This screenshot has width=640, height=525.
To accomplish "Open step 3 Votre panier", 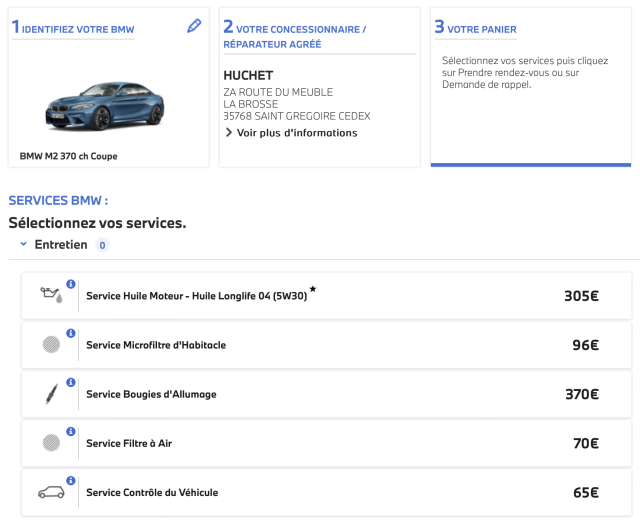I will [x=476, y=28].
